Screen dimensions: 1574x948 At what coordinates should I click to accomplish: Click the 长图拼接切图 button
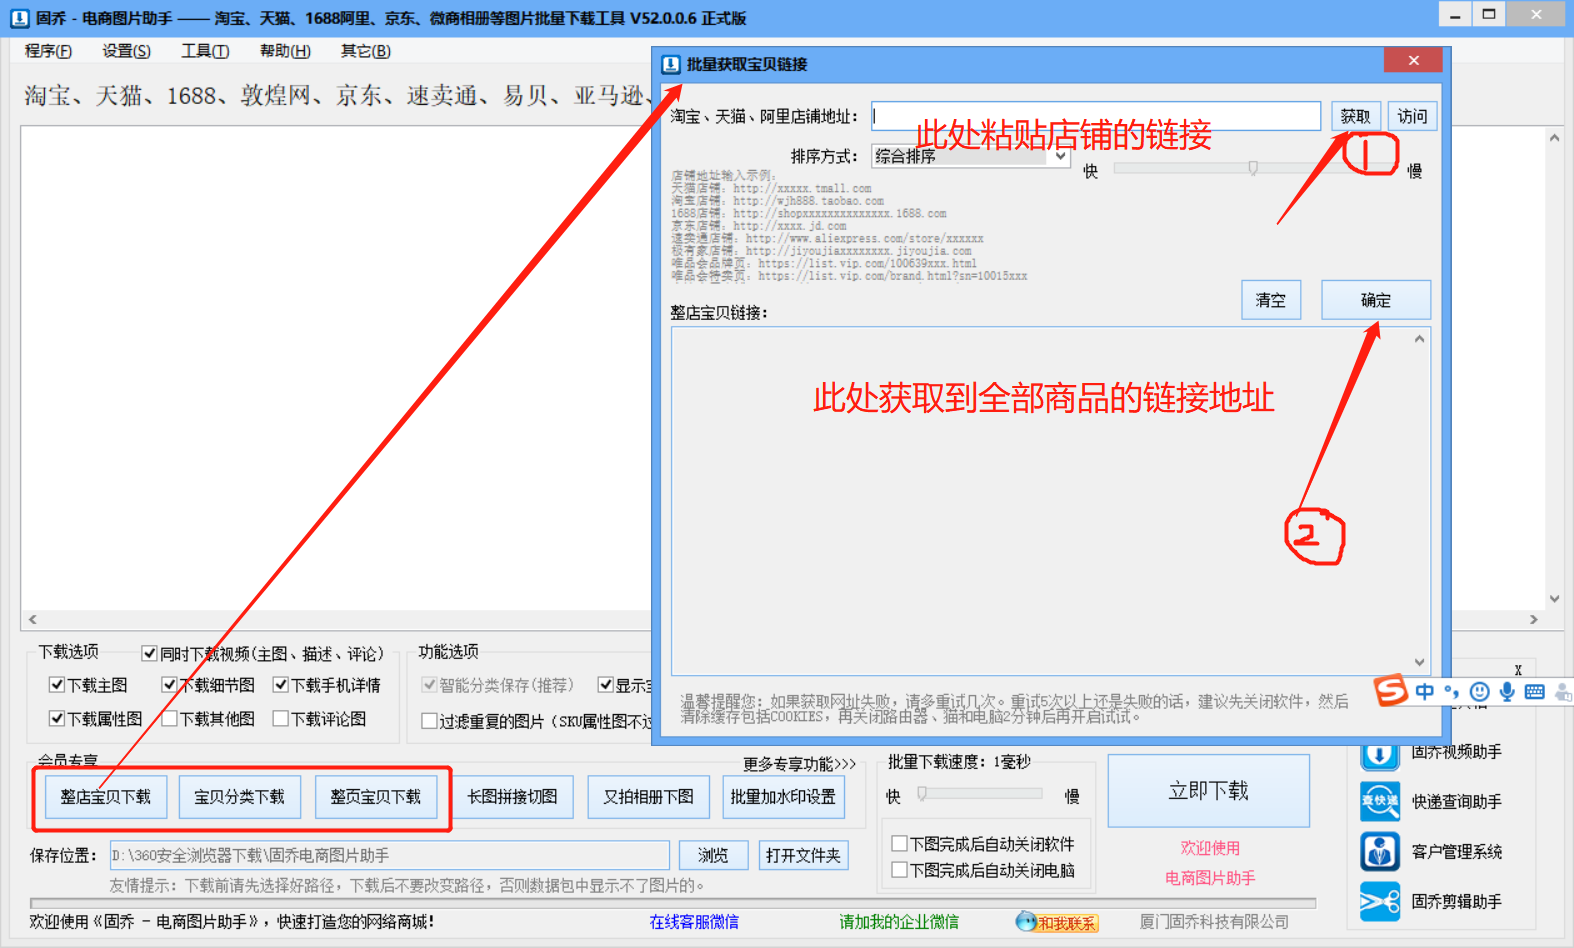pos(512,797)
